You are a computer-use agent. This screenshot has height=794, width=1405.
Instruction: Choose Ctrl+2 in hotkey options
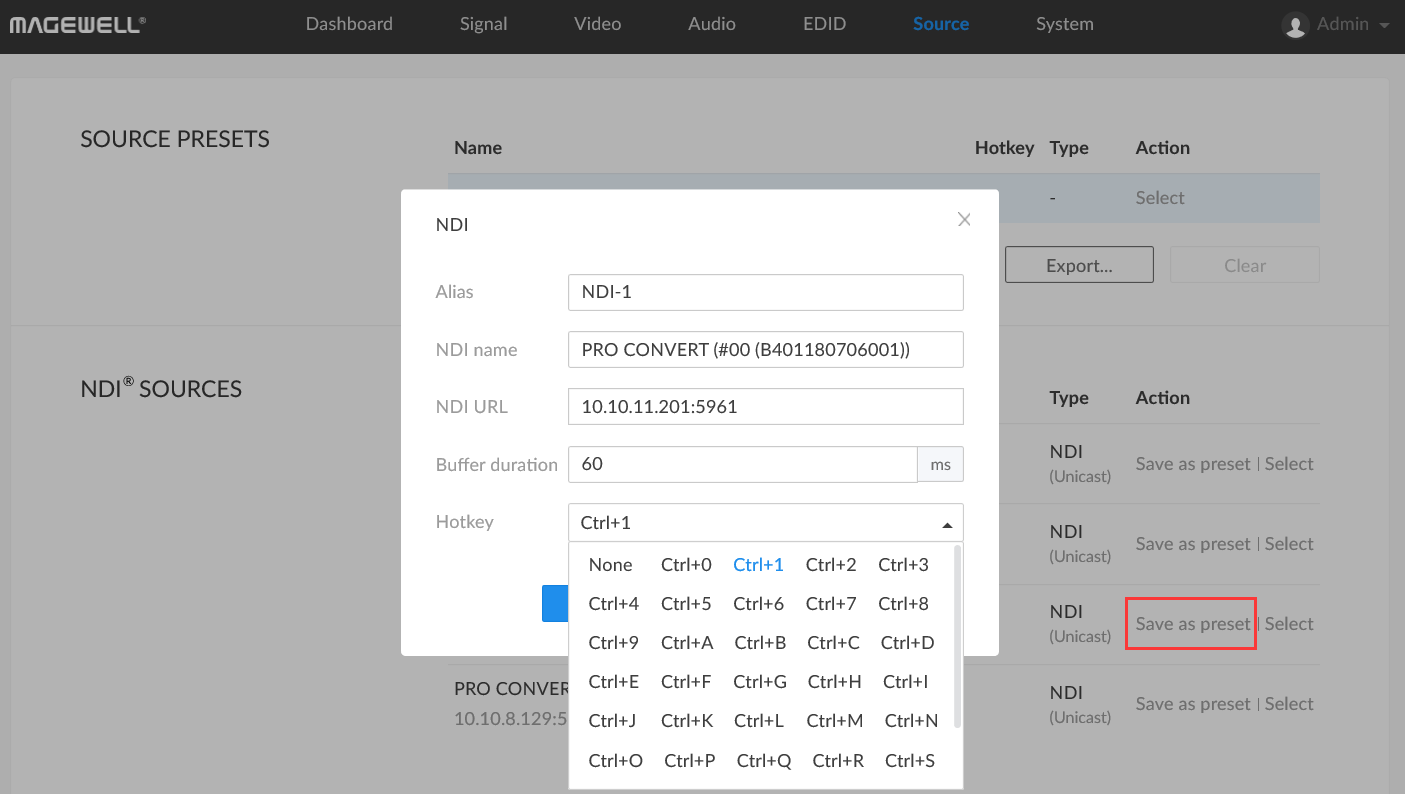(831, 565)
